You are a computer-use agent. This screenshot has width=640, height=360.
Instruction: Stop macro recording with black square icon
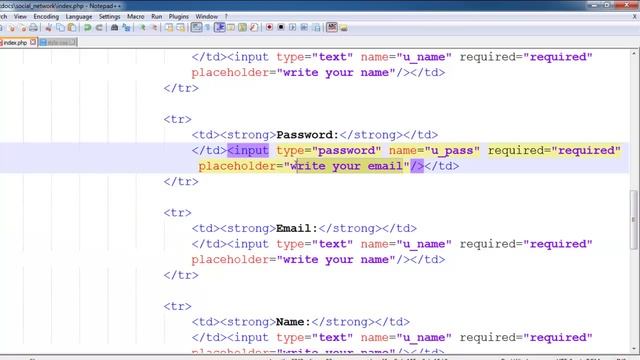tap(281, 27)
